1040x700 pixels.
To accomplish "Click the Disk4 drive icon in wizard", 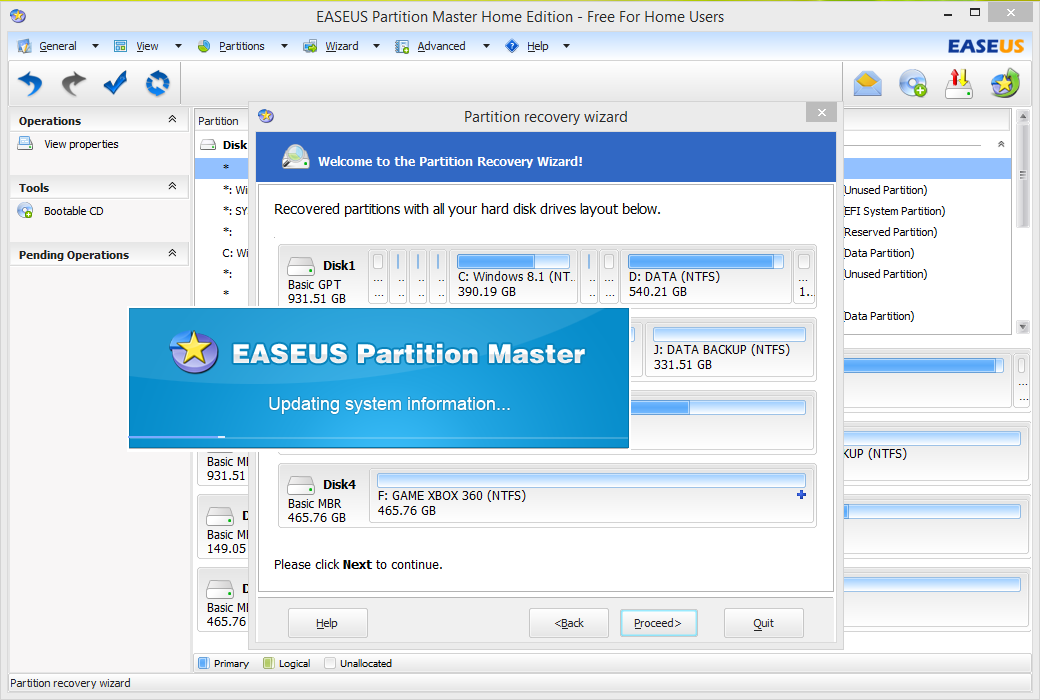I will [300, 486].
